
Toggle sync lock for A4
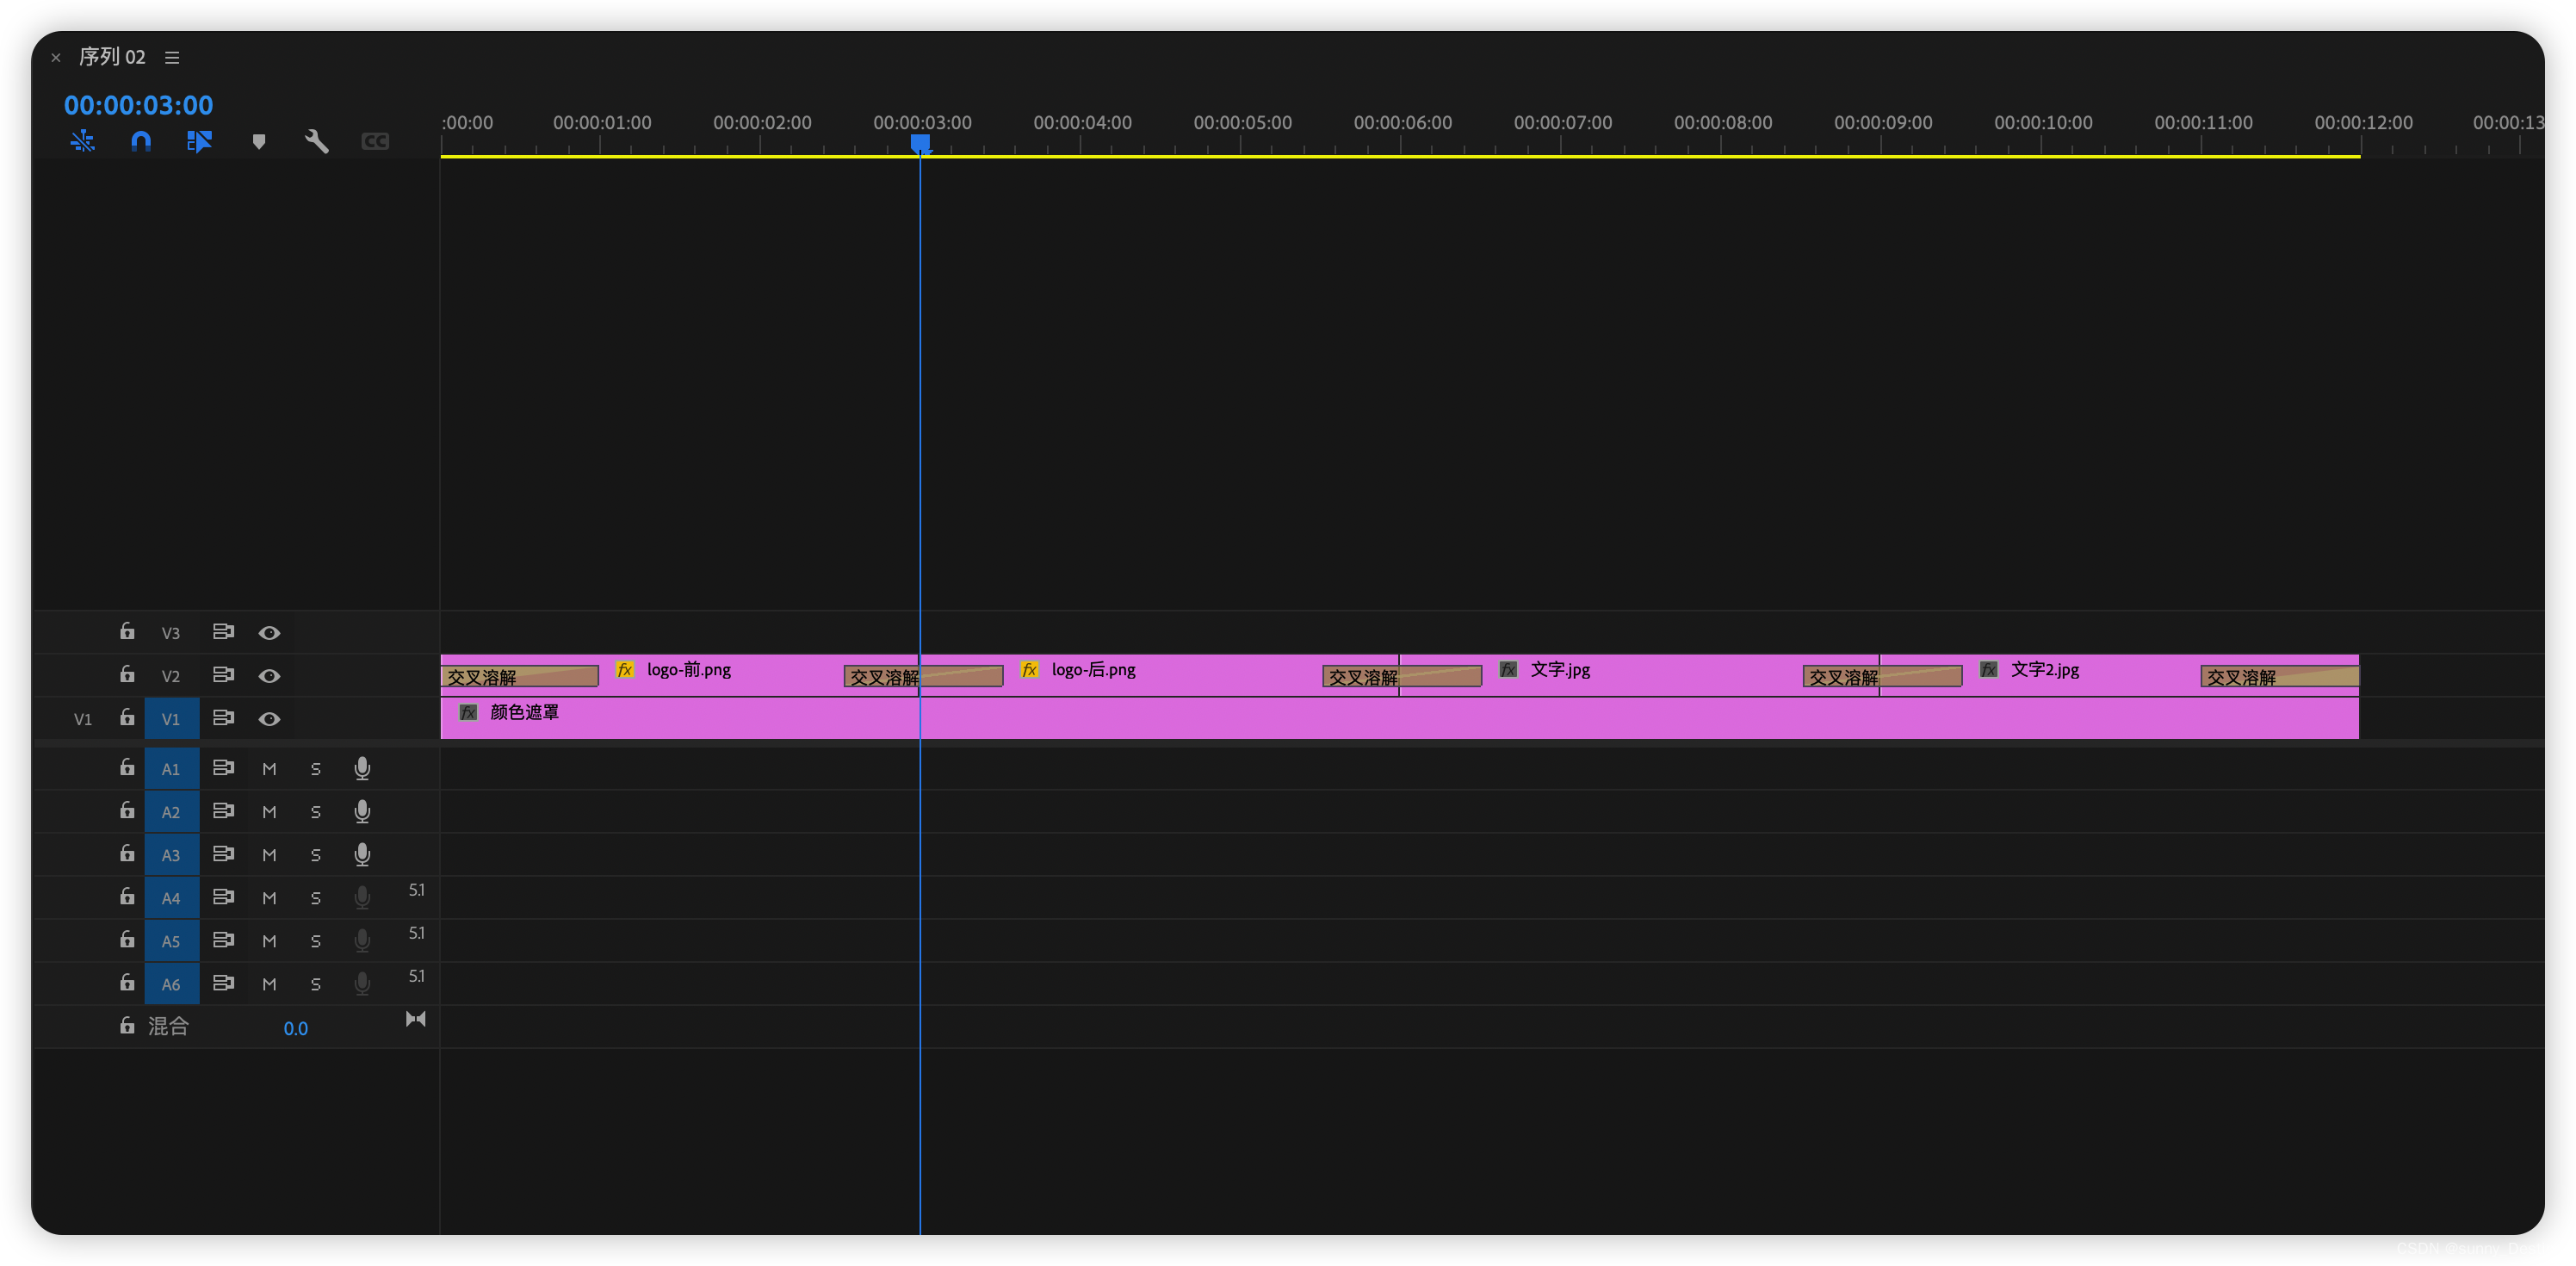tap(223, 897)
